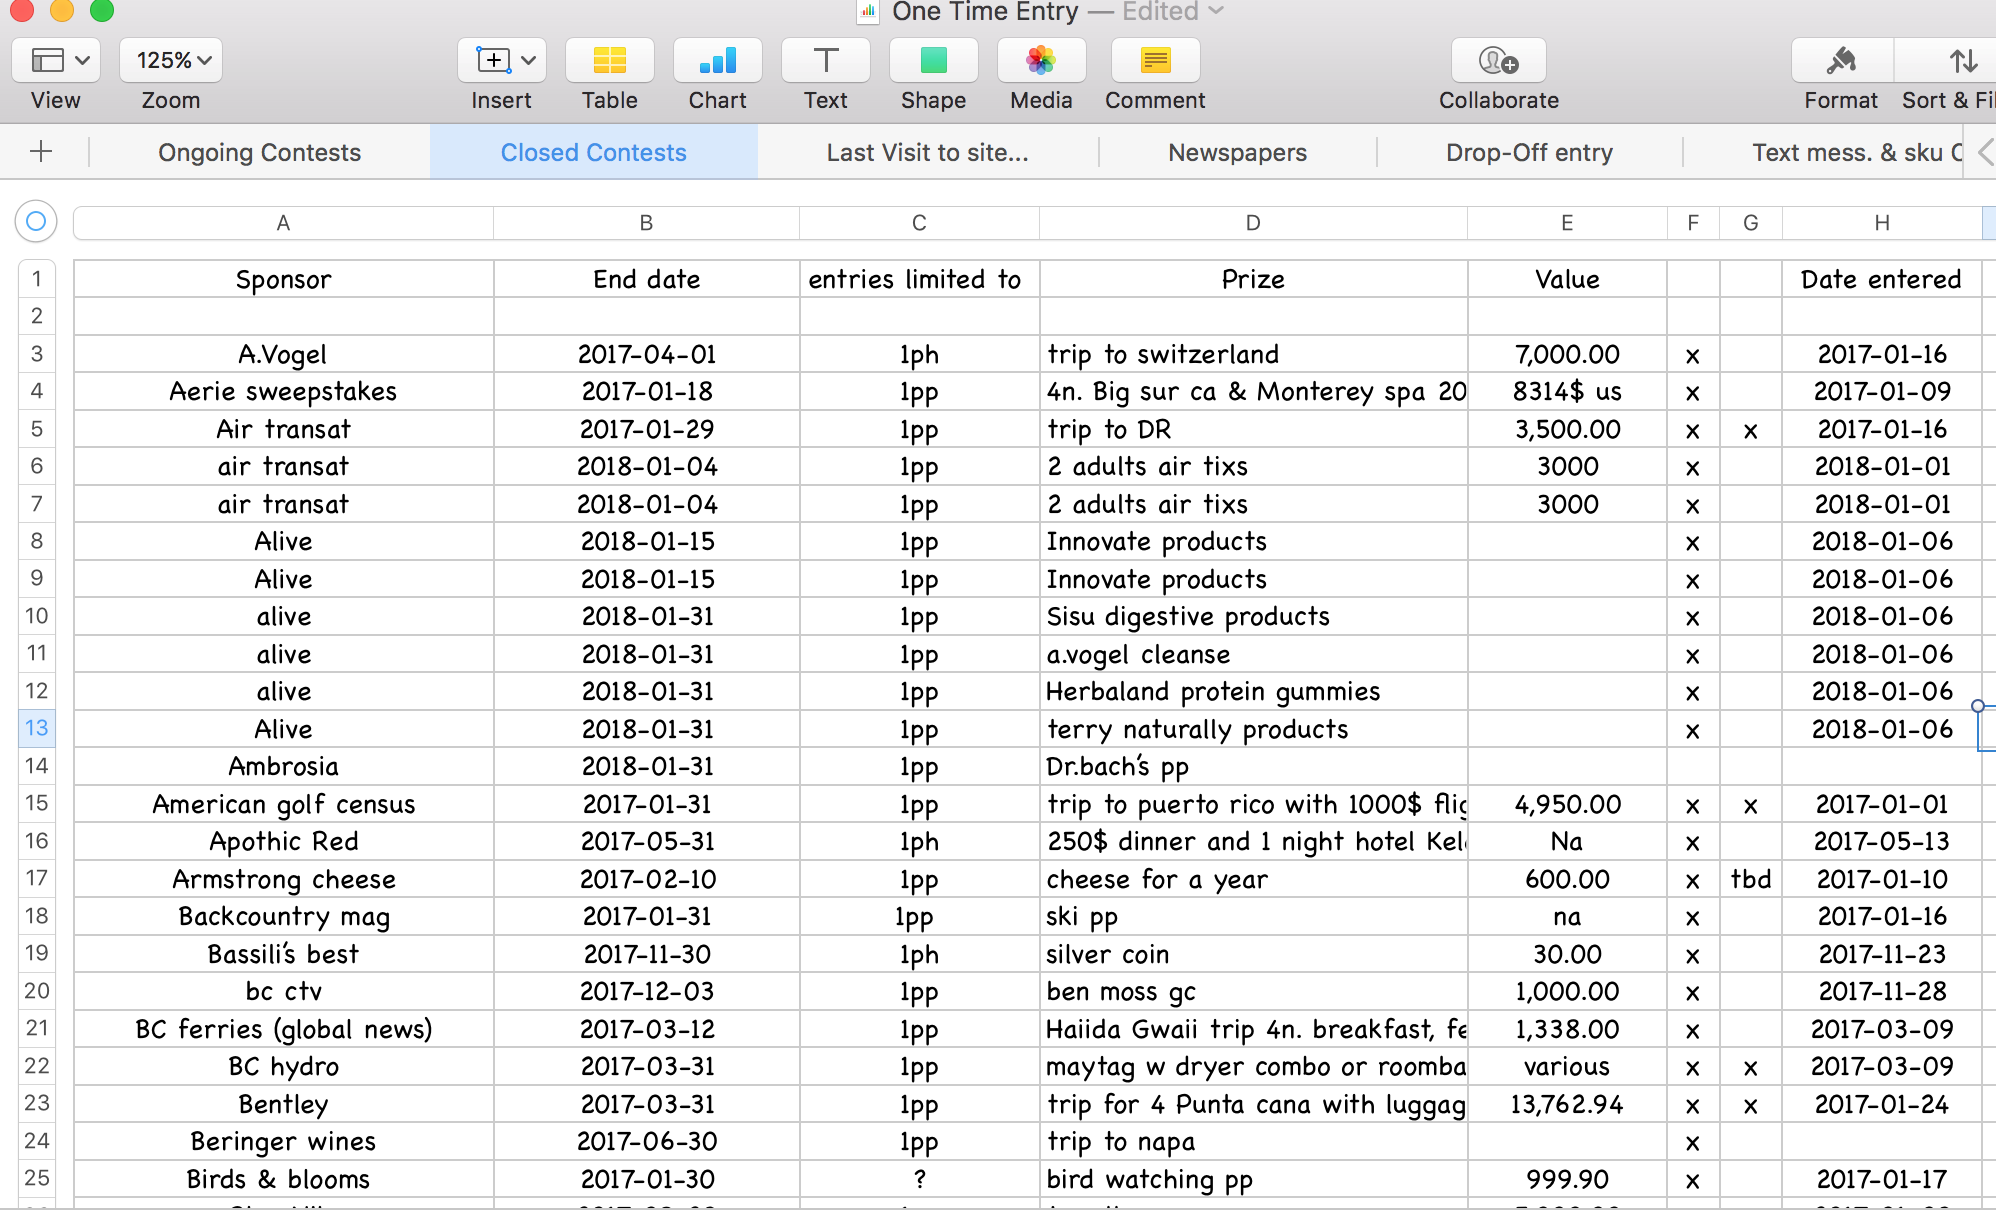Select 'BC ferries (global news)' cell
The image size is (1996, 1216).
(x=284, y=1029)
